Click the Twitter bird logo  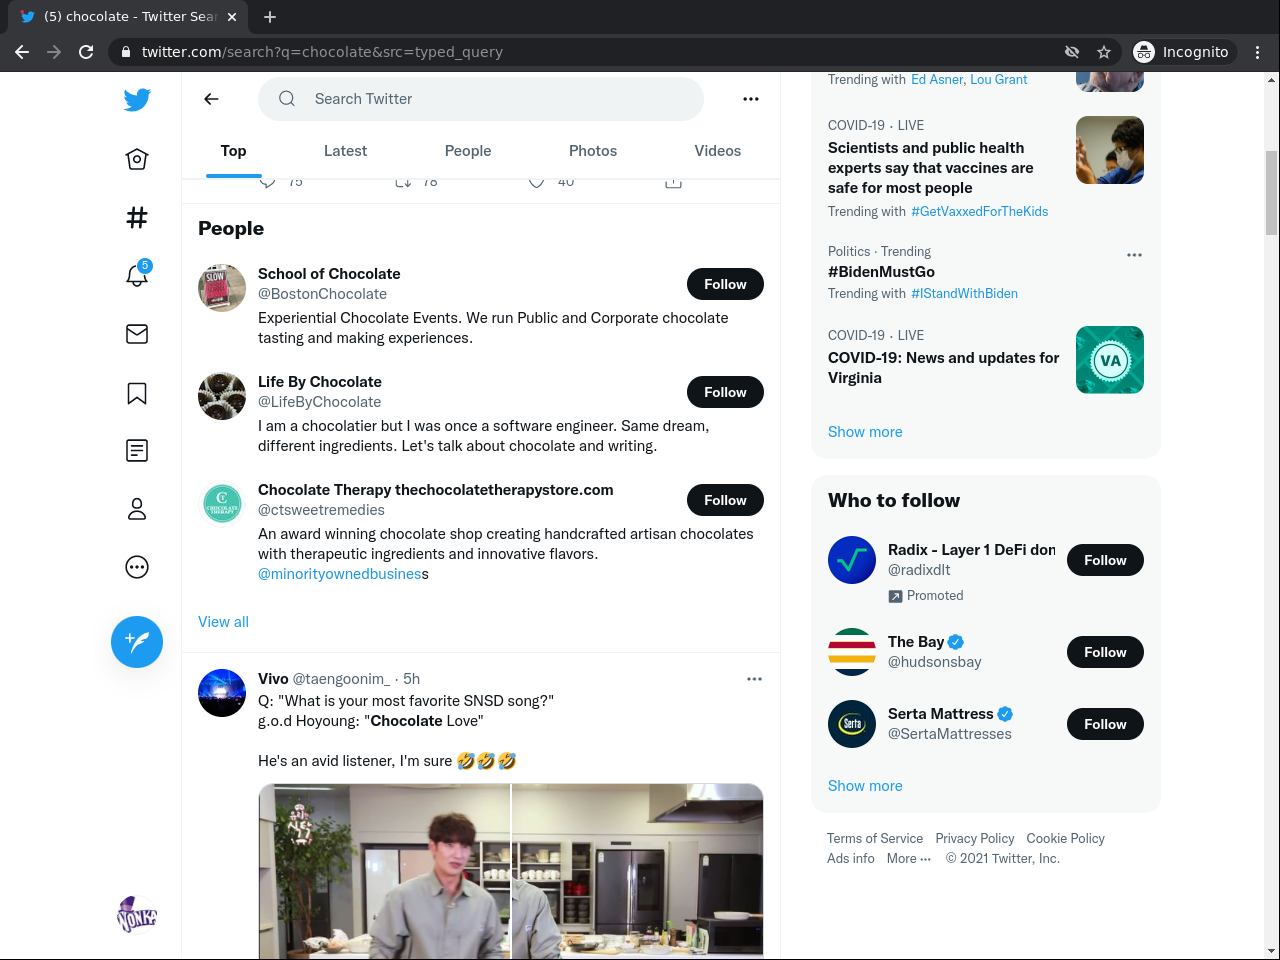coord(137,99)
